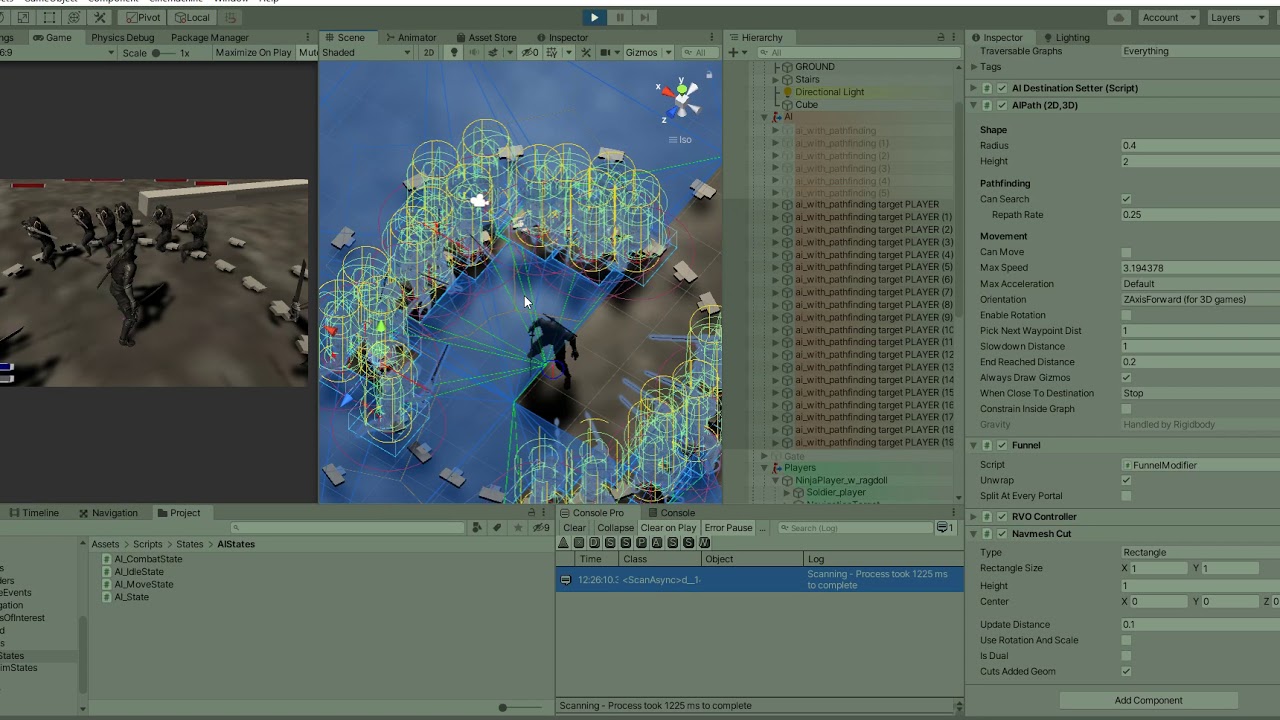Click the Add Component button
The image size is (1280, 720).
(x=1148, y=700)
